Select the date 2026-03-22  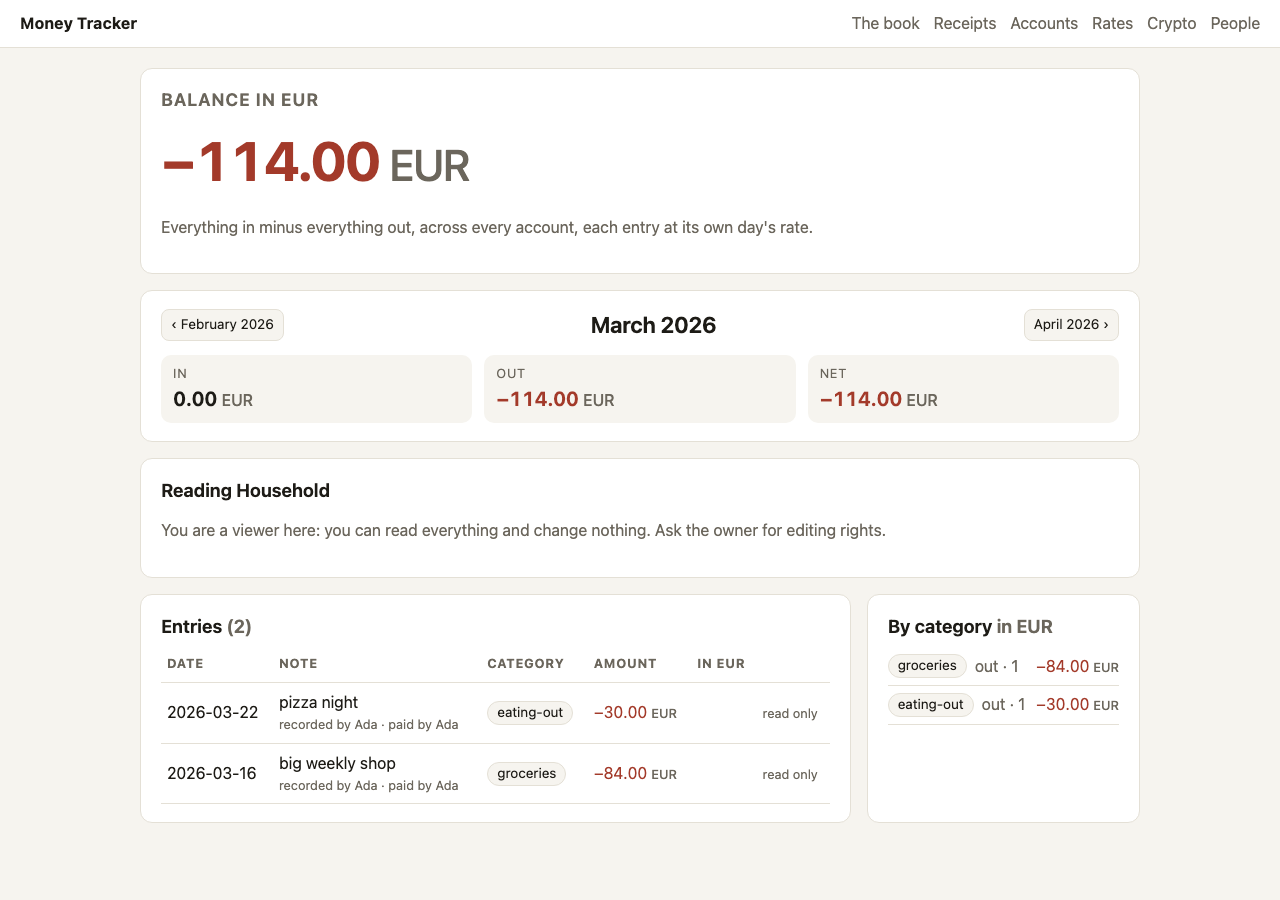pos(212,713)
